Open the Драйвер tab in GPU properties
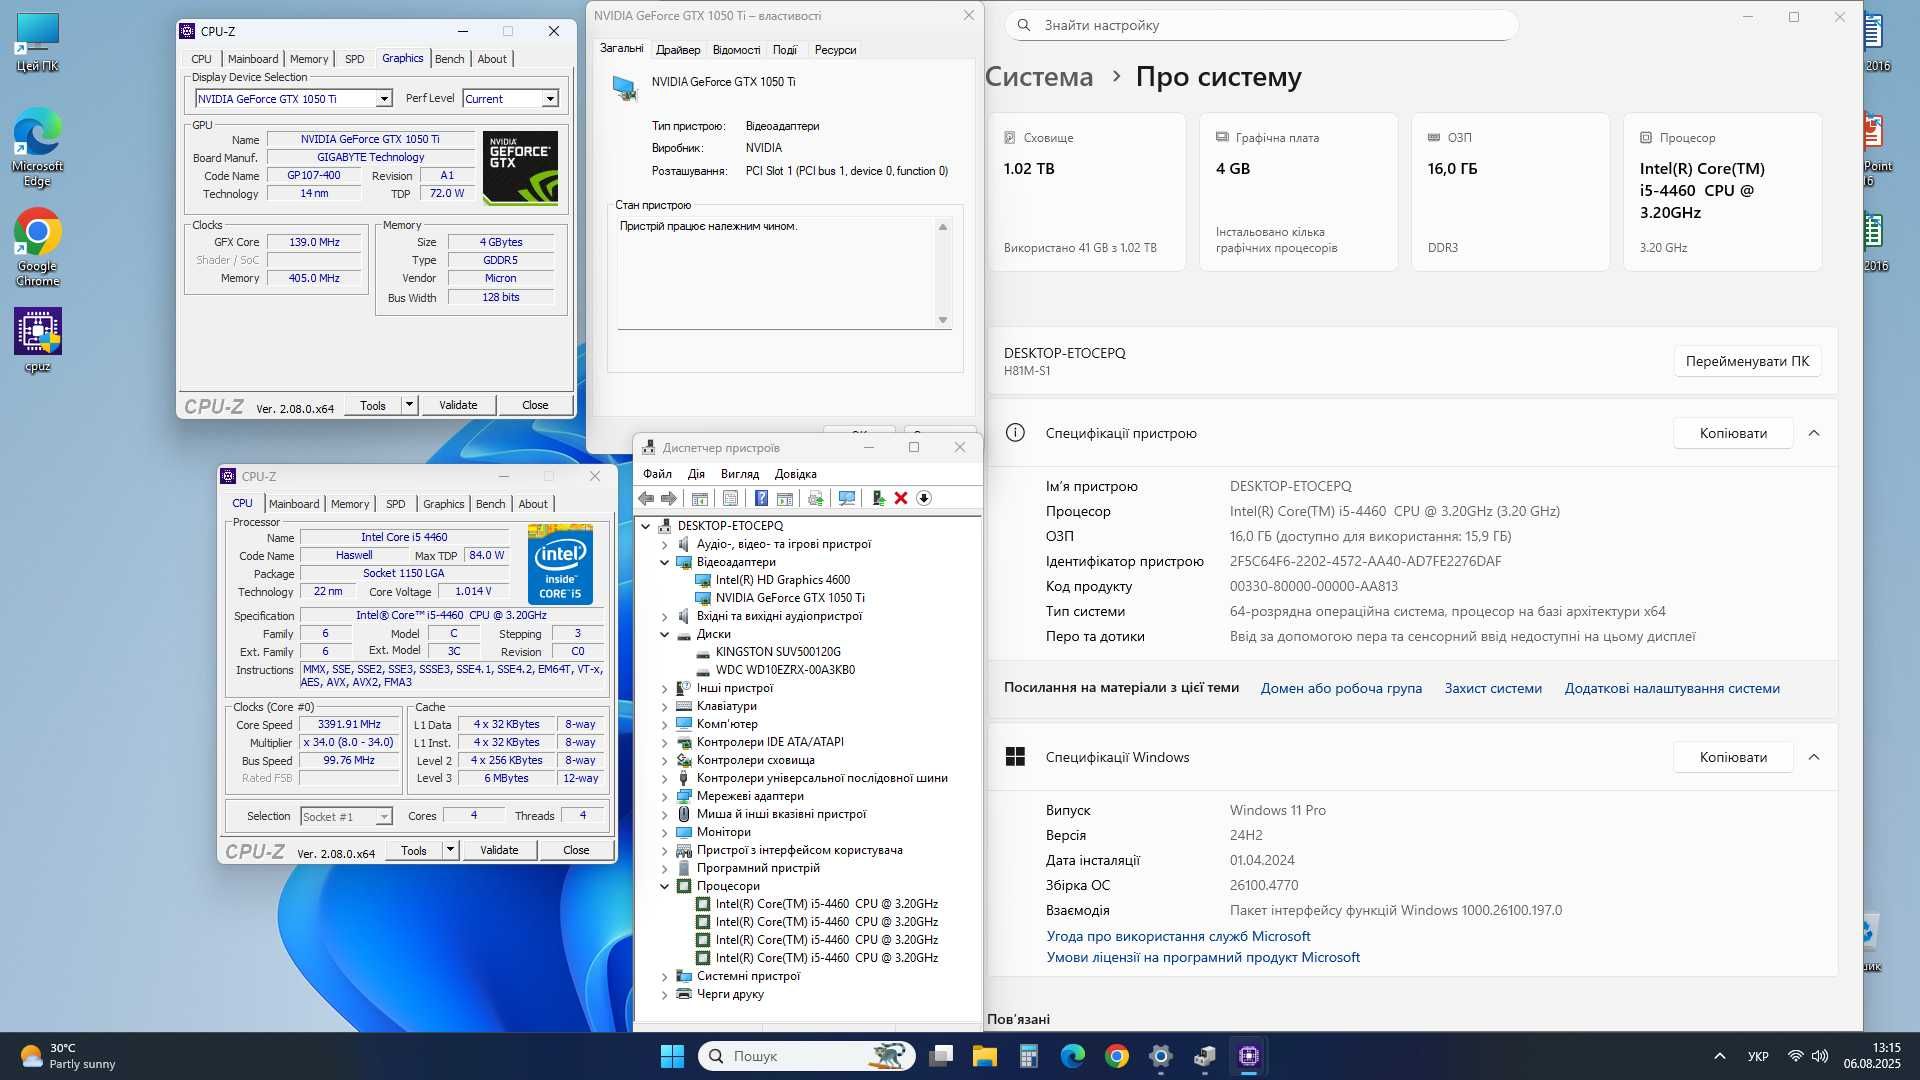This screenshot has width=1920, height=1080. click(x=678, y=50)
